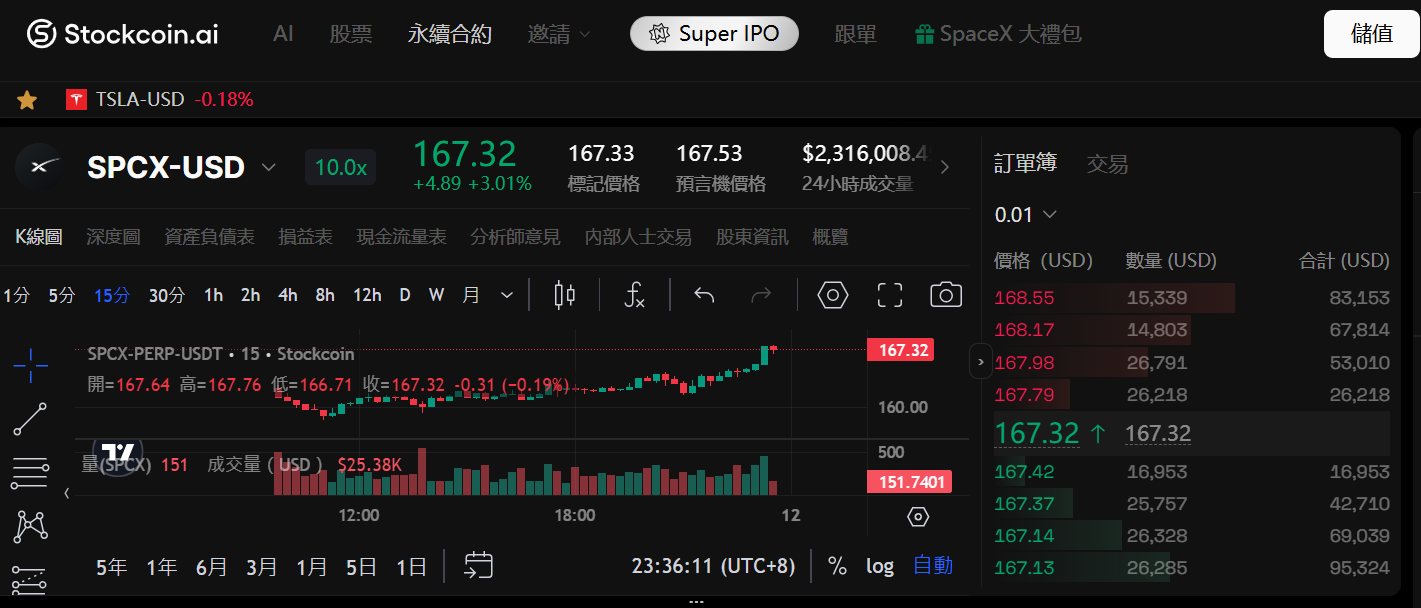Collapse the order book side panel arrow
This screenshot has width=1421, height=608.
(x=980, y=361)
